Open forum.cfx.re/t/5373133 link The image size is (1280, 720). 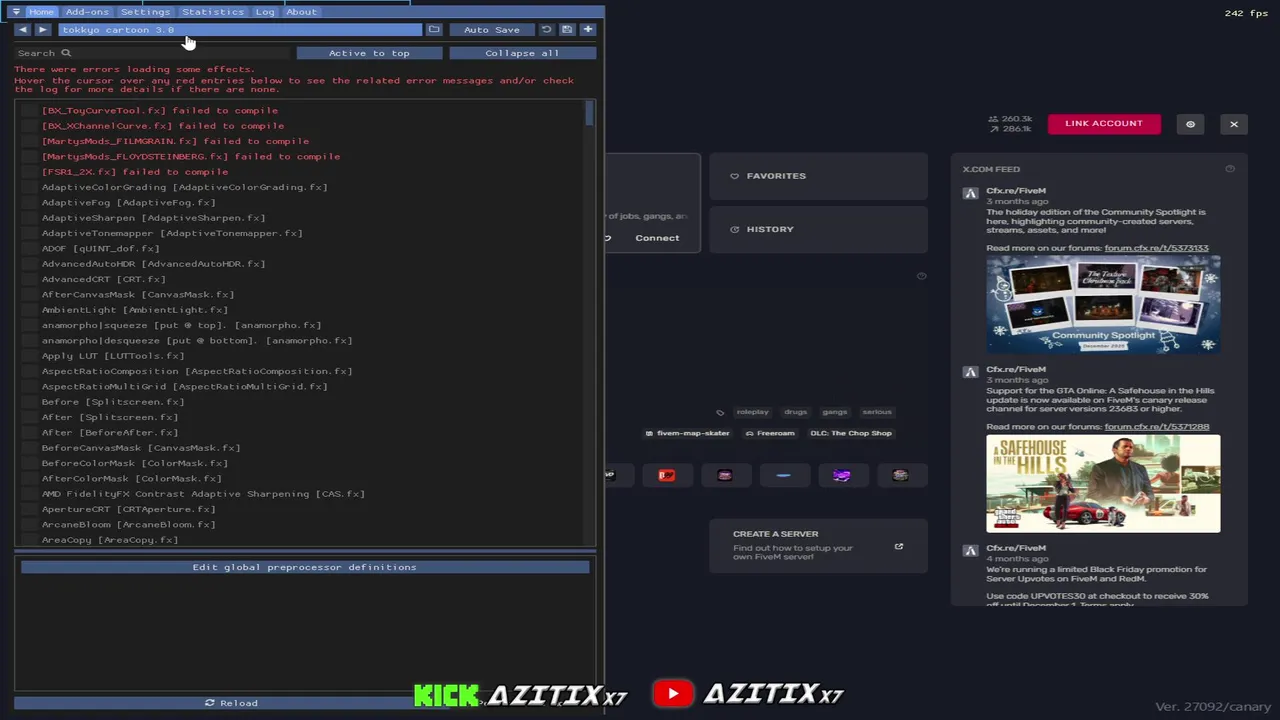(x=1156, y=248)
